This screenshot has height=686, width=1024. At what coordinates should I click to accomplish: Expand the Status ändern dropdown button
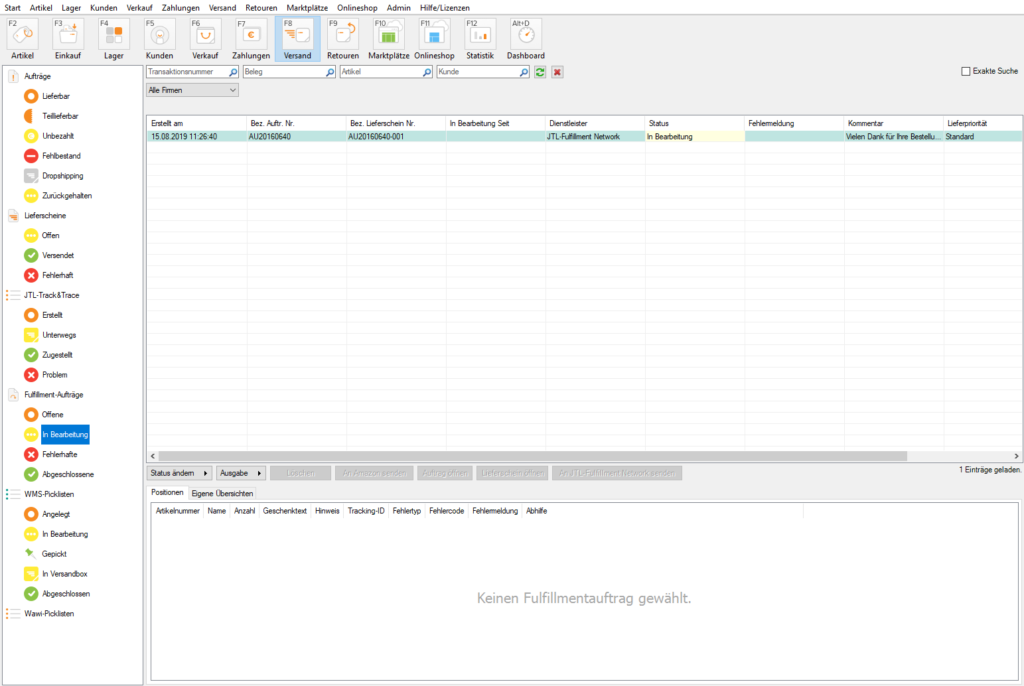pos(180,473)
